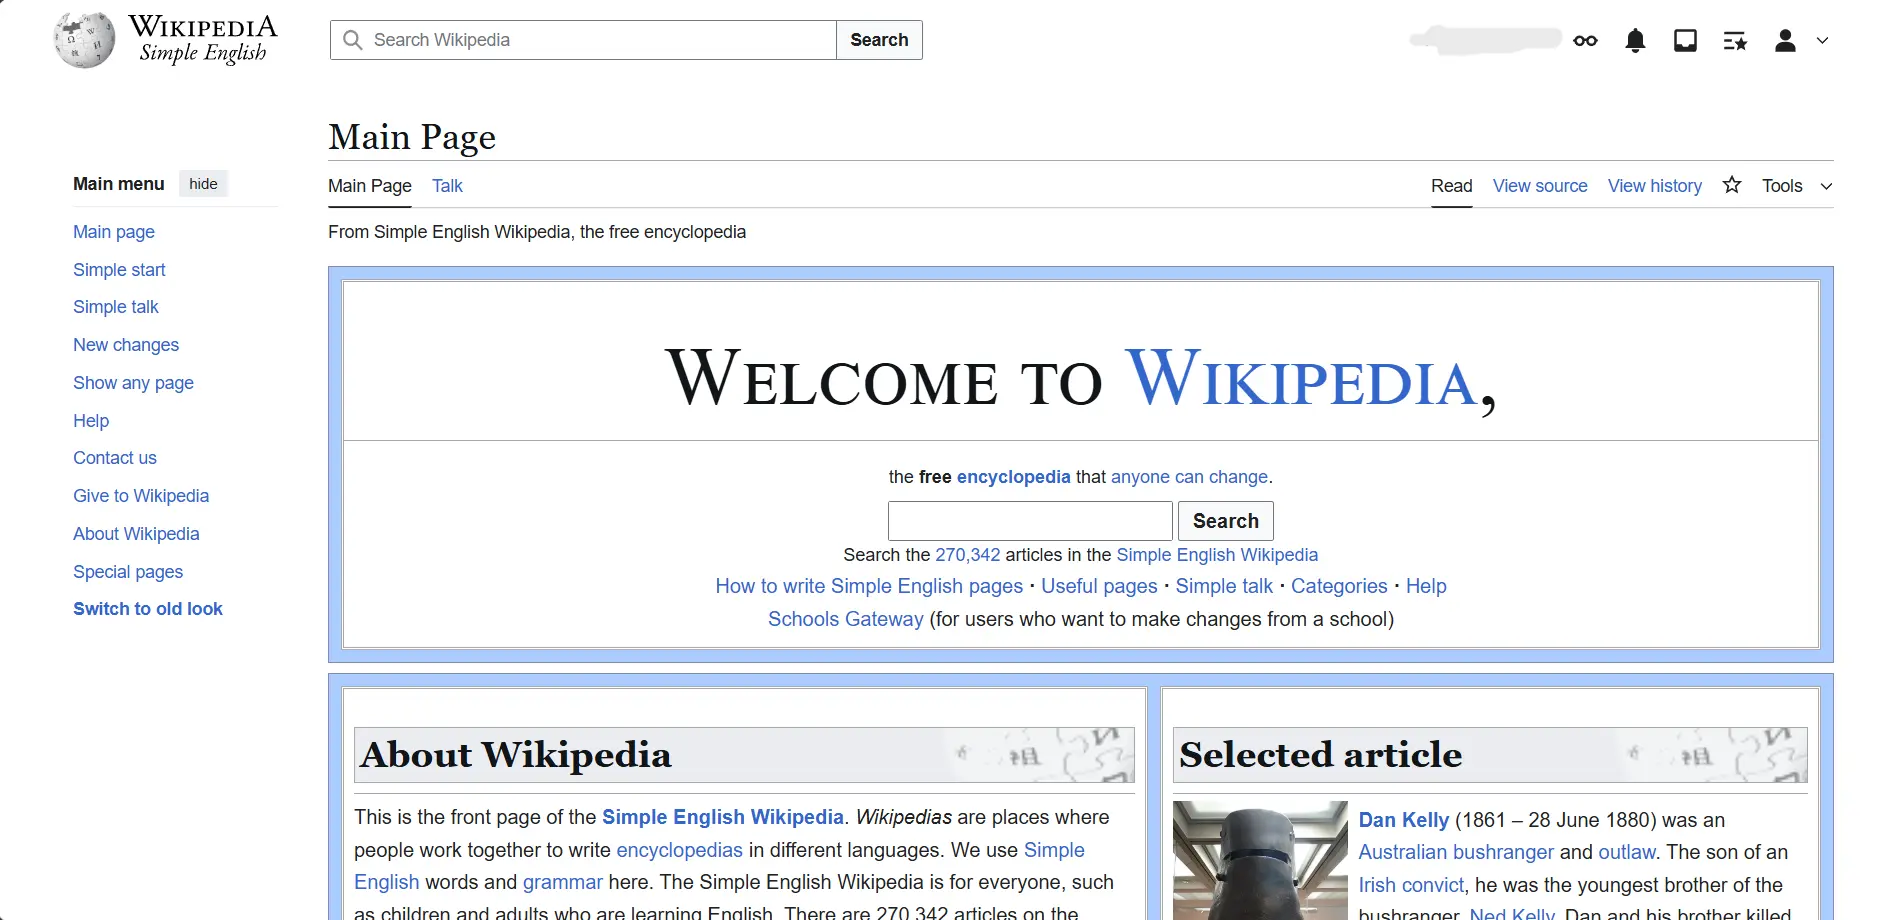Open the View history tab
The image size is (1887, 920).
pyautogui.click(x=1654, y=186)
